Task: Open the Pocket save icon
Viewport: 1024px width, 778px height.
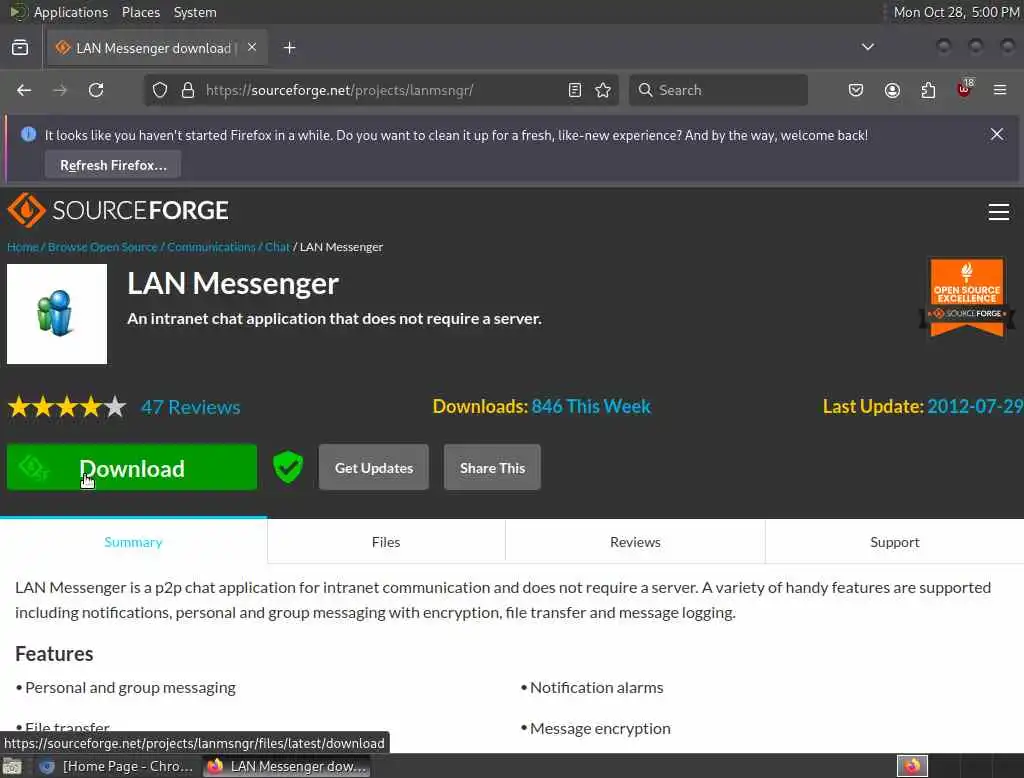Action: tap(856, 90)
